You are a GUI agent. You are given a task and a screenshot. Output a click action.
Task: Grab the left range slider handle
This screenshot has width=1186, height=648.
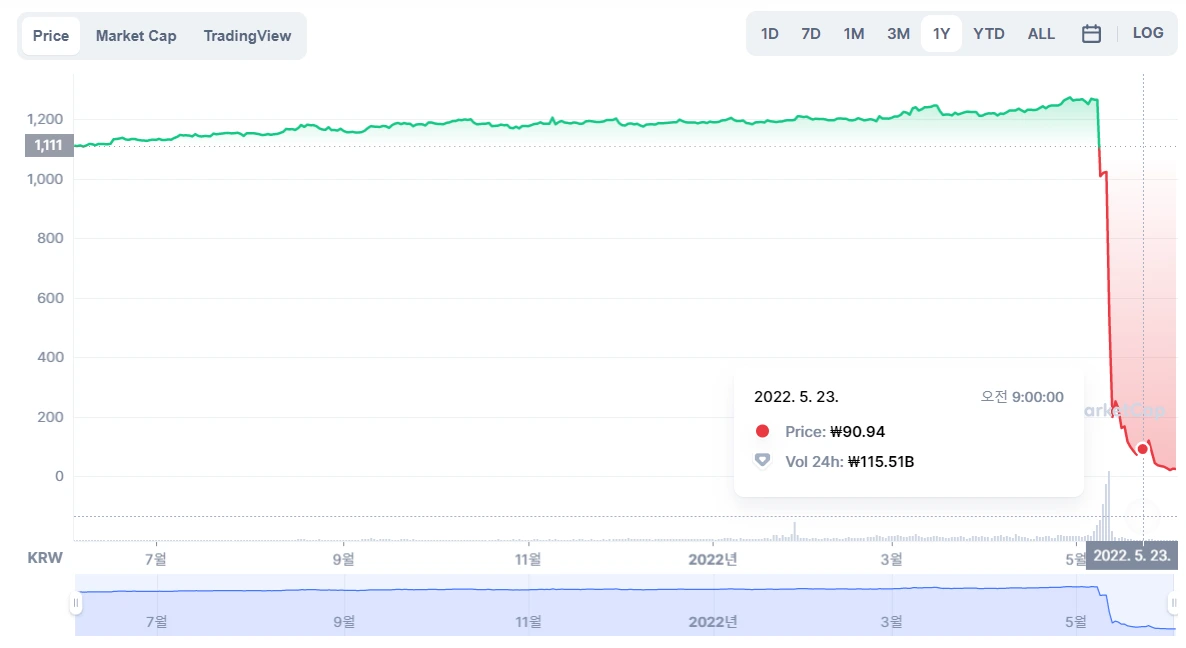tap(76, 603)
